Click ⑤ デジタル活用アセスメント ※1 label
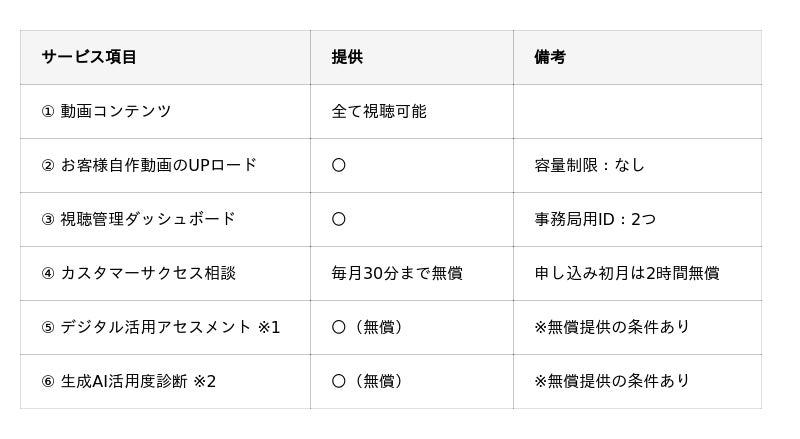This screenshot has height=439, width=800. (x=161, y=327)
